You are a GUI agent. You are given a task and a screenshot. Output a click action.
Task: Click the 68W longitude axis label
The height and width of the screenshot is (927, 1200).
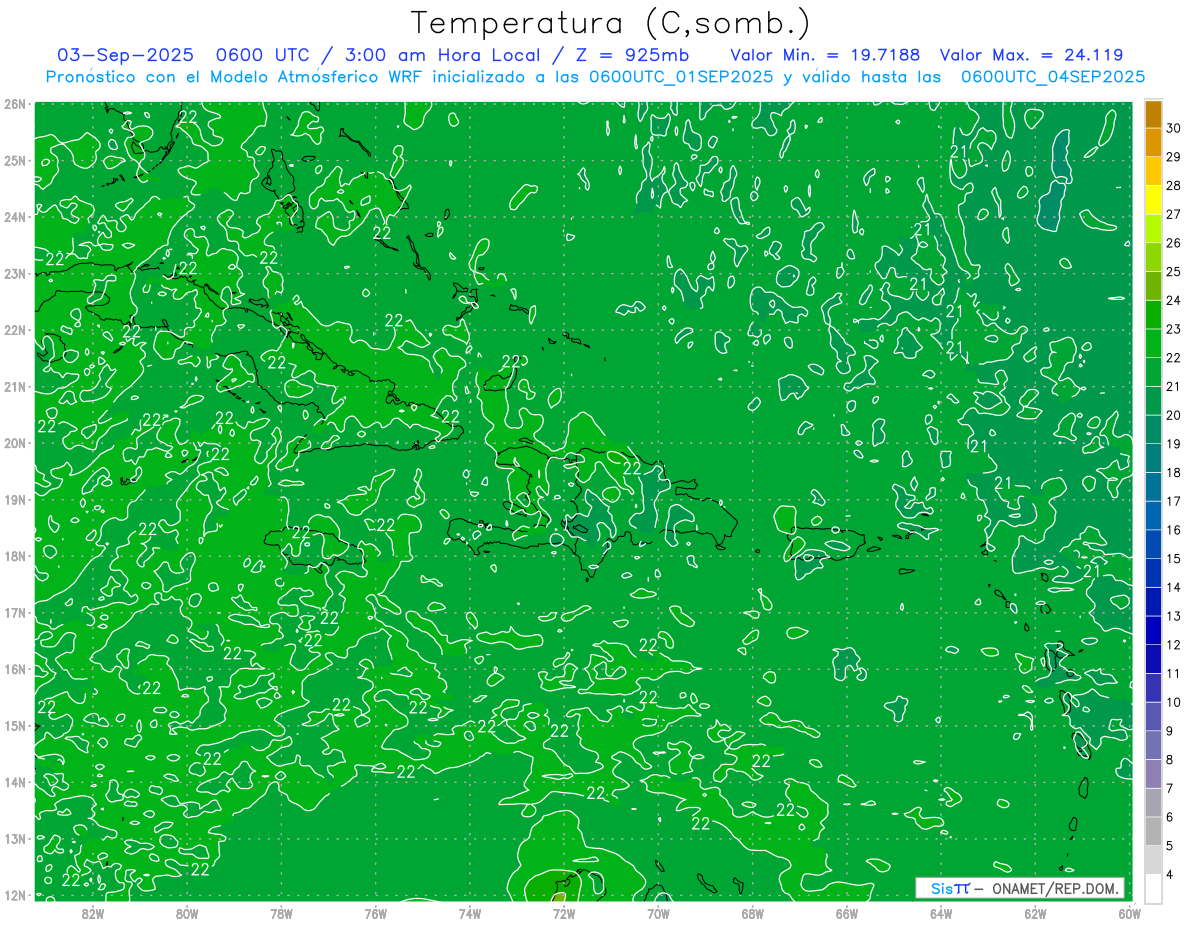(752, 913)
